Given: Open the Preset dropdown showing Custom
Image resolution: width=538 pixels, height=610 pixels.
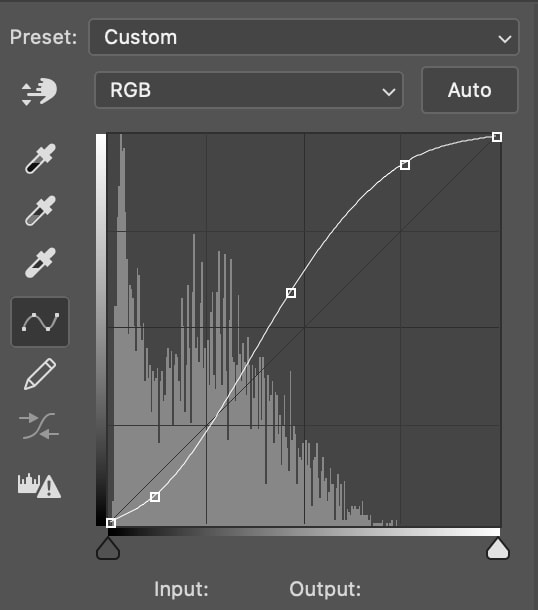Looking at the screenshot, I should (x=304, y=37).
